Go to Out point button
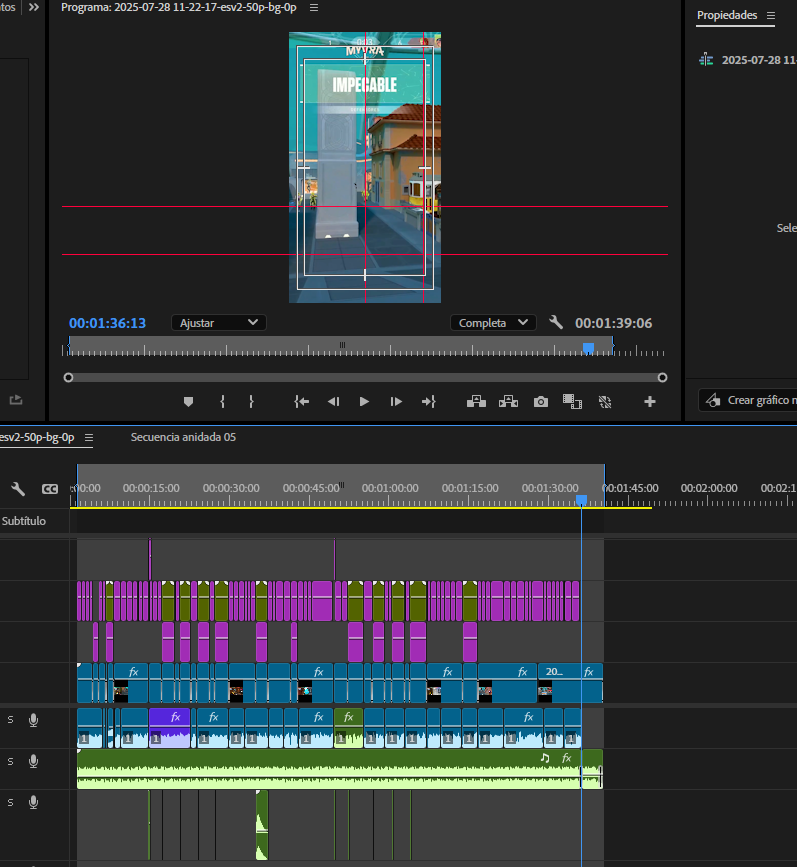The width and height of the screenshot is (797, 867). [429, 402]
